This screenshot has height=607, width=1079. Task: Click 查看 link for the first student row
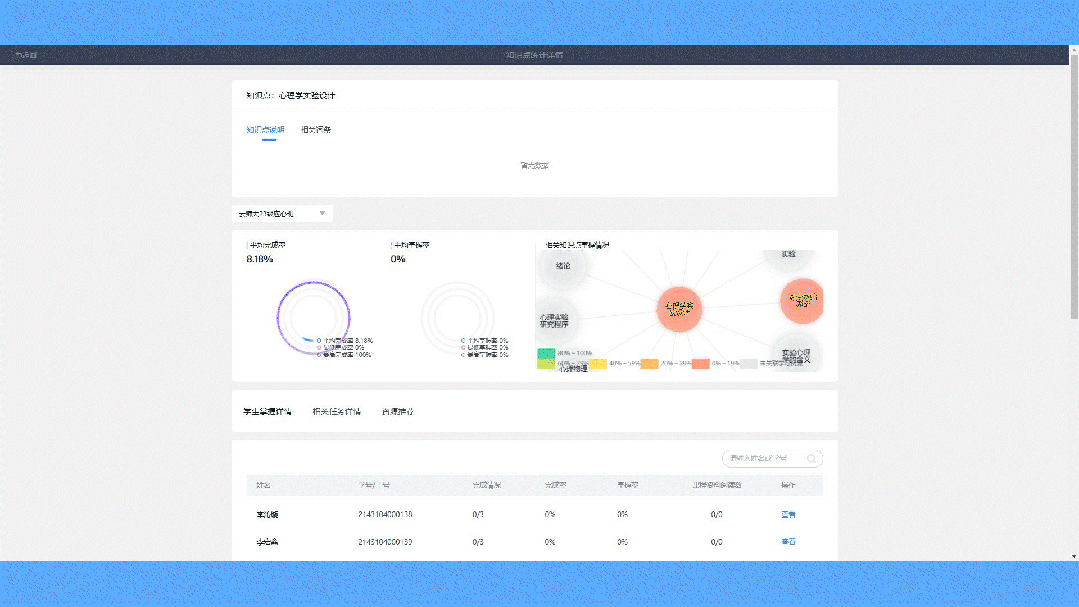(x=788, y=514)
